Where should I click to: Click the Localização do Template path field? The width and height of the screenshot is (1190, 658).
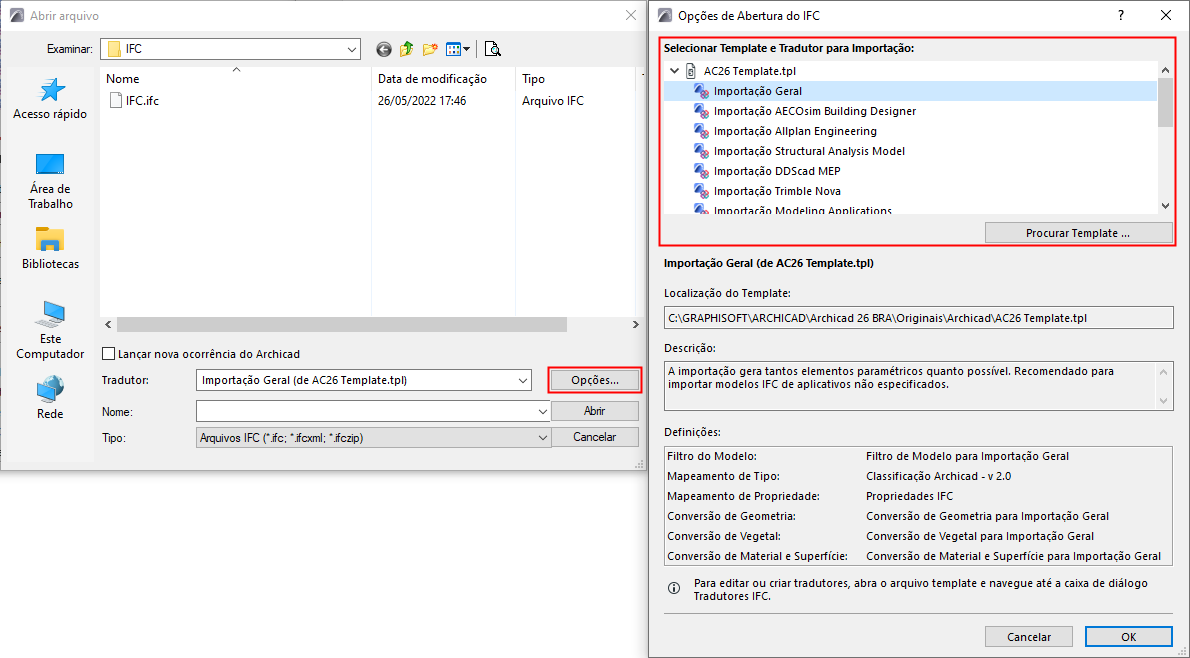[x=918, y=318]
